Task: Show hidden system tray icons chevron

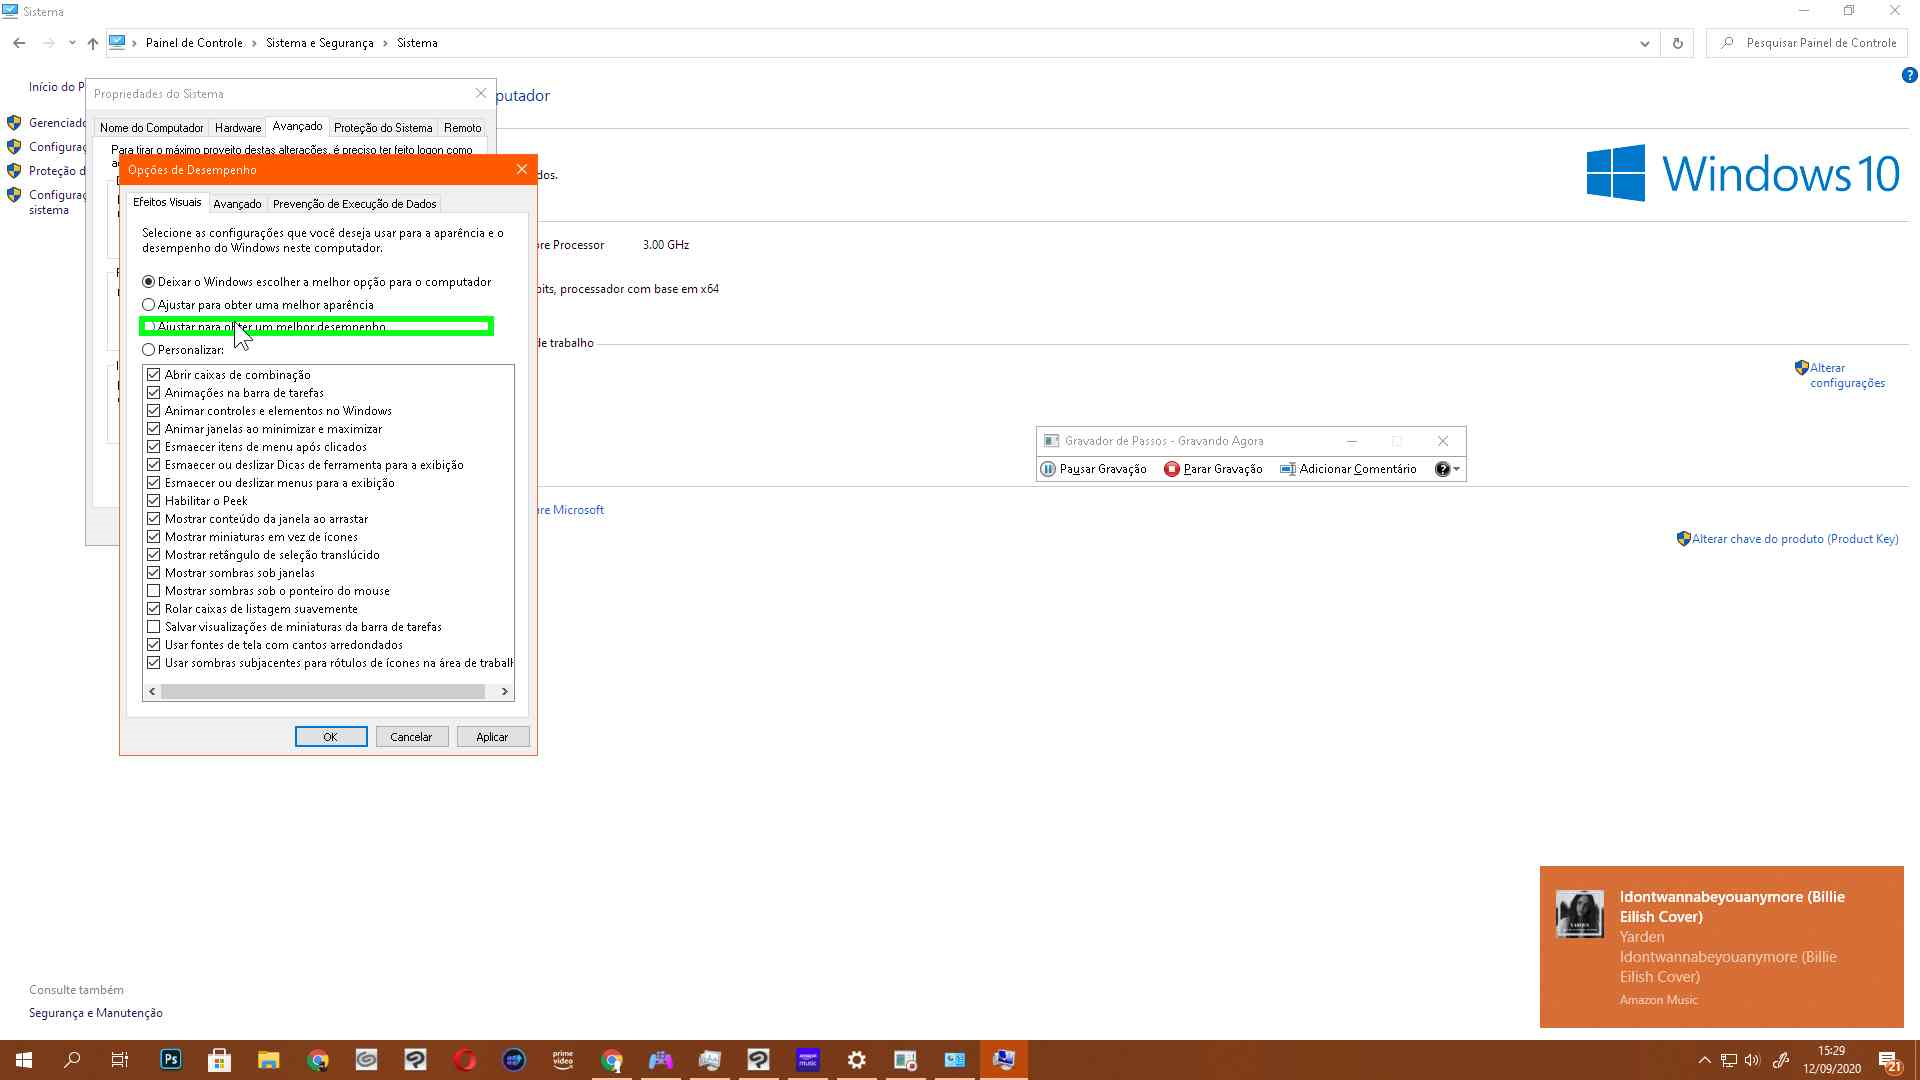Action: tap(1704, 1060)
